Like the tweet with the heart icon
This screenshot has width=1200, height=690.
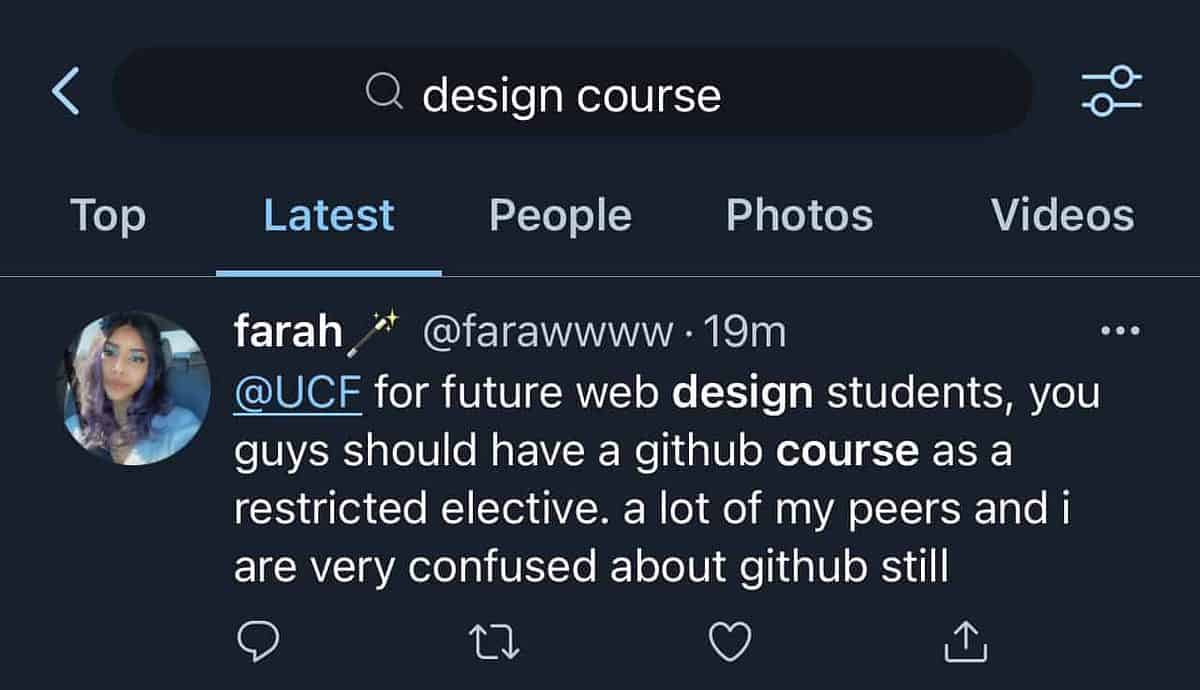point(729,641)
